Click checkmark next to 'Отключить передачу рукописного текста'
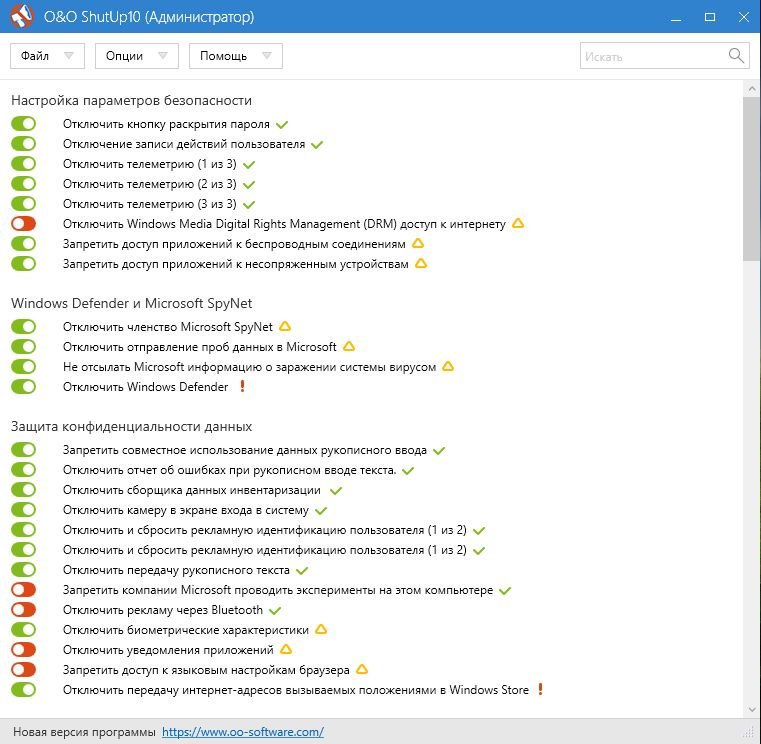Image resolution: width=761 pixels, height=744 pixels. point(302,571)
